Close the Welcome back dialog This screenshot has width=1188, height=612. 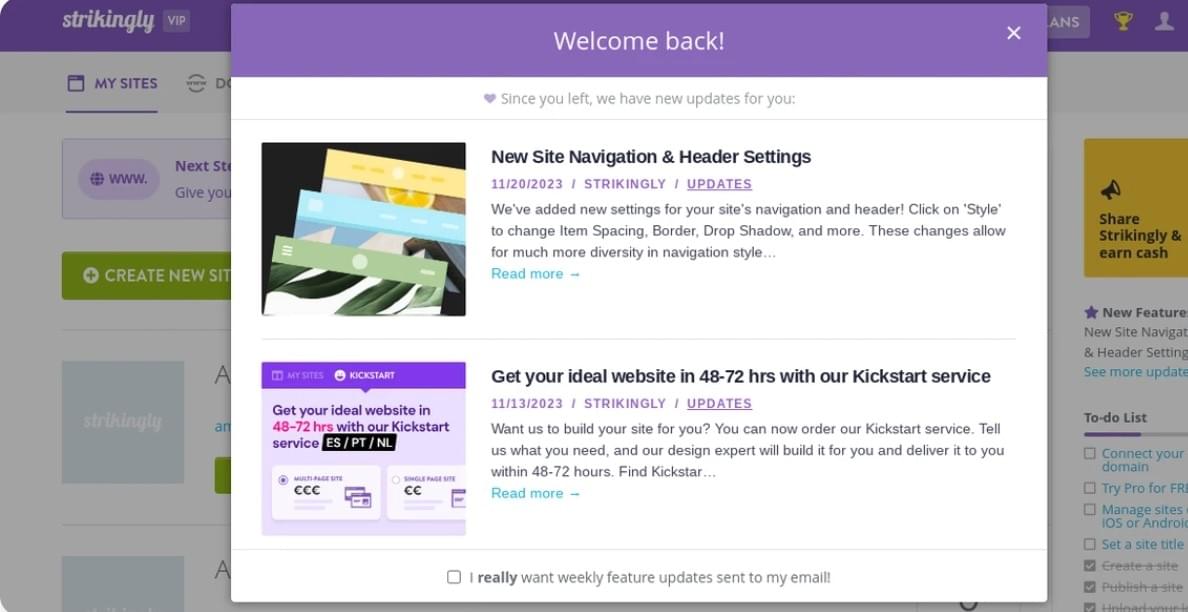click(1014, 33)
